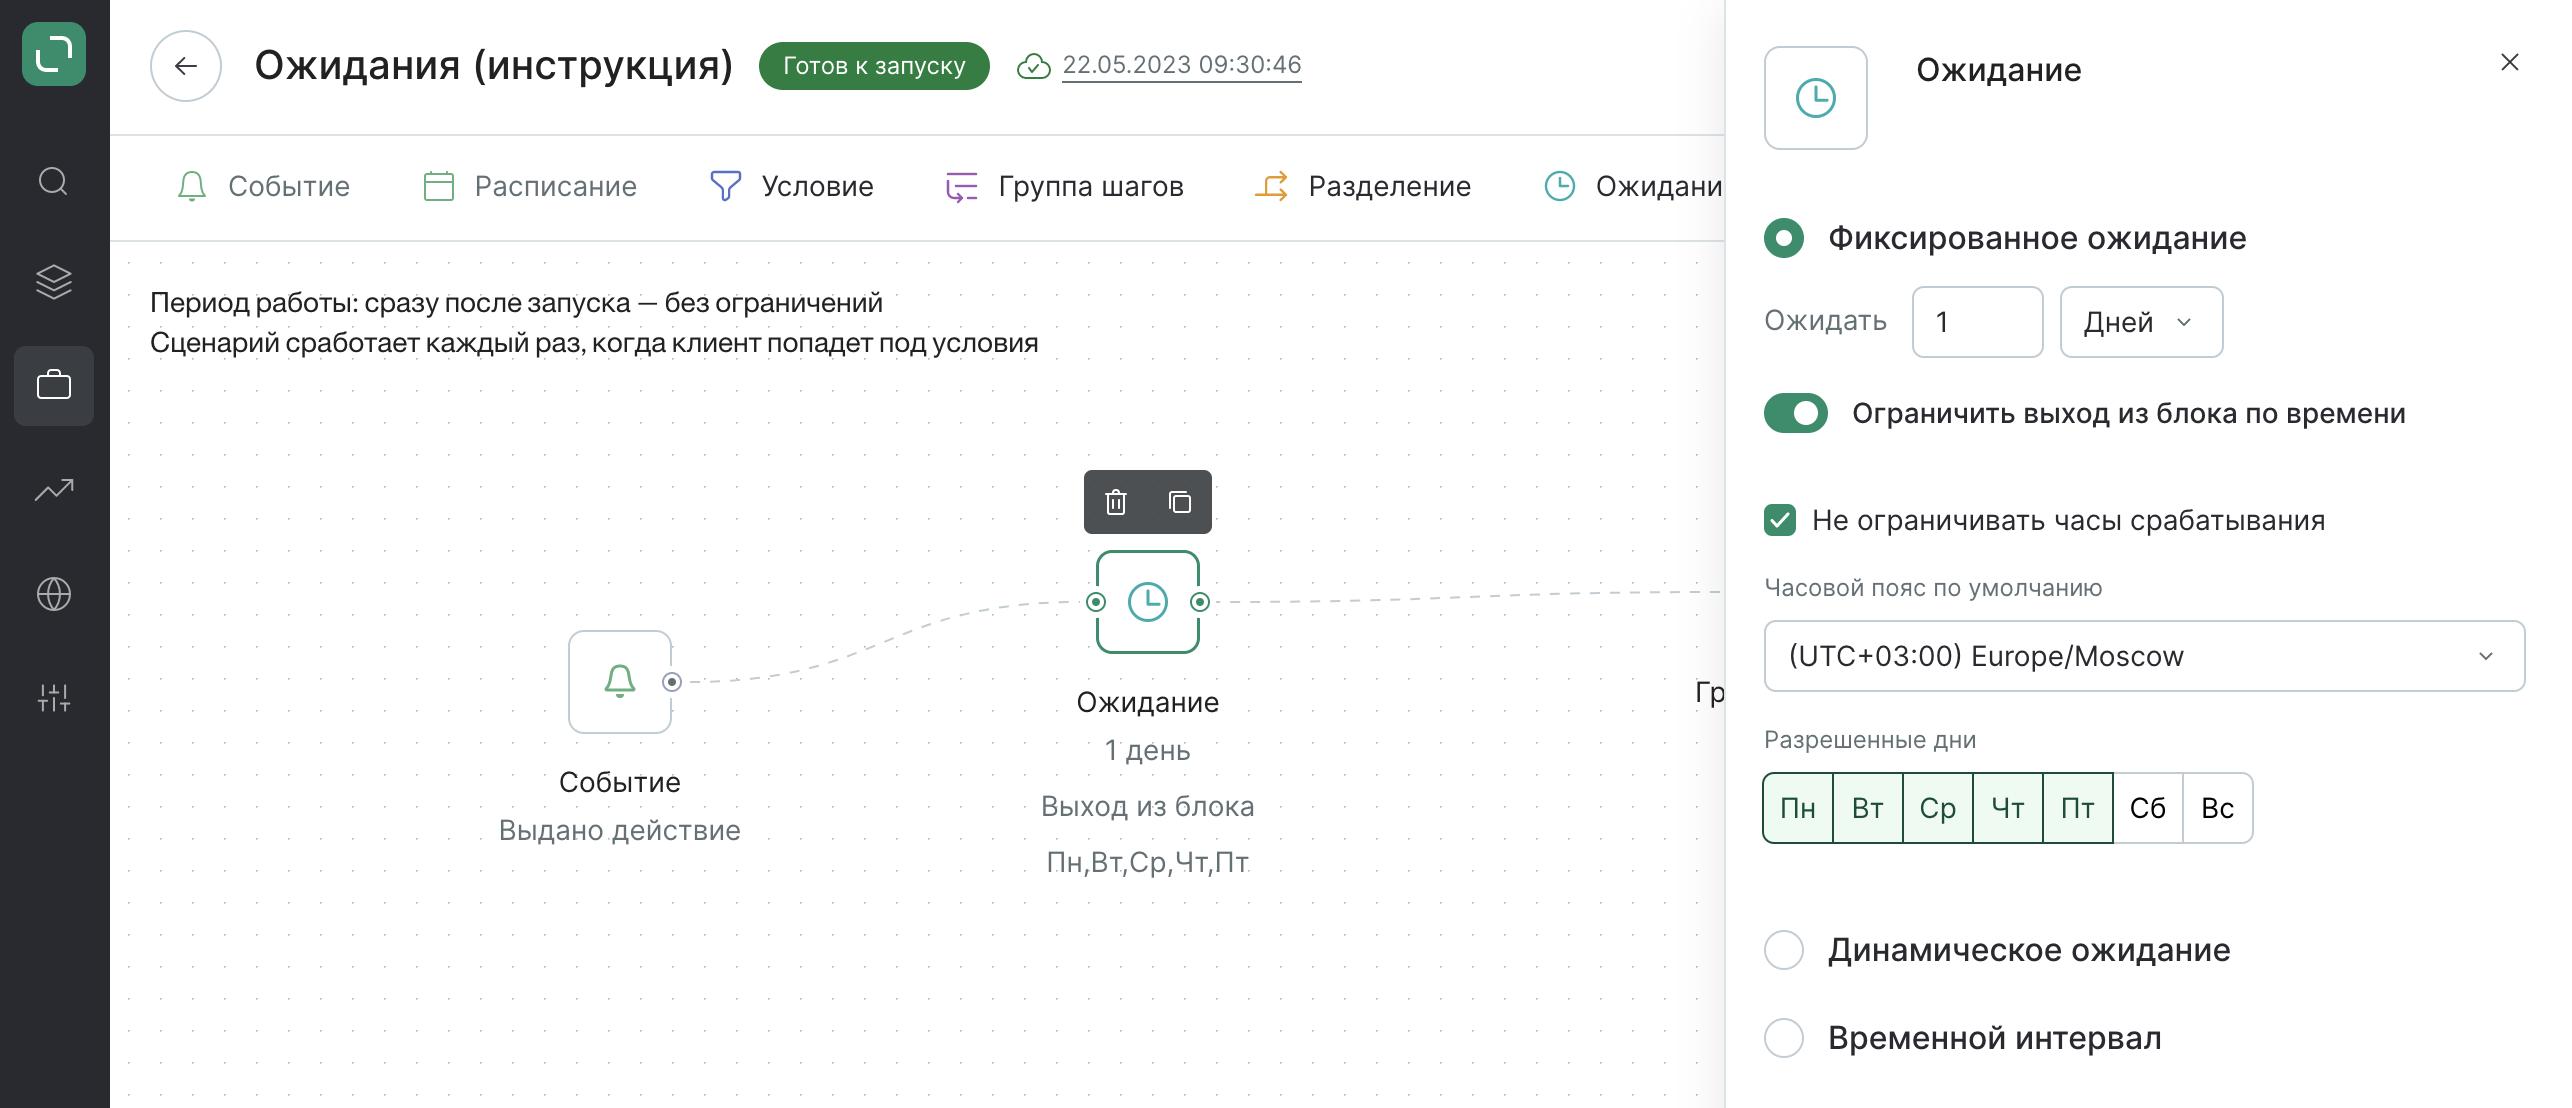The image size is (2572, 1108).
Task: Open the layers stack sidebar icon
Action: click(54, 282)
